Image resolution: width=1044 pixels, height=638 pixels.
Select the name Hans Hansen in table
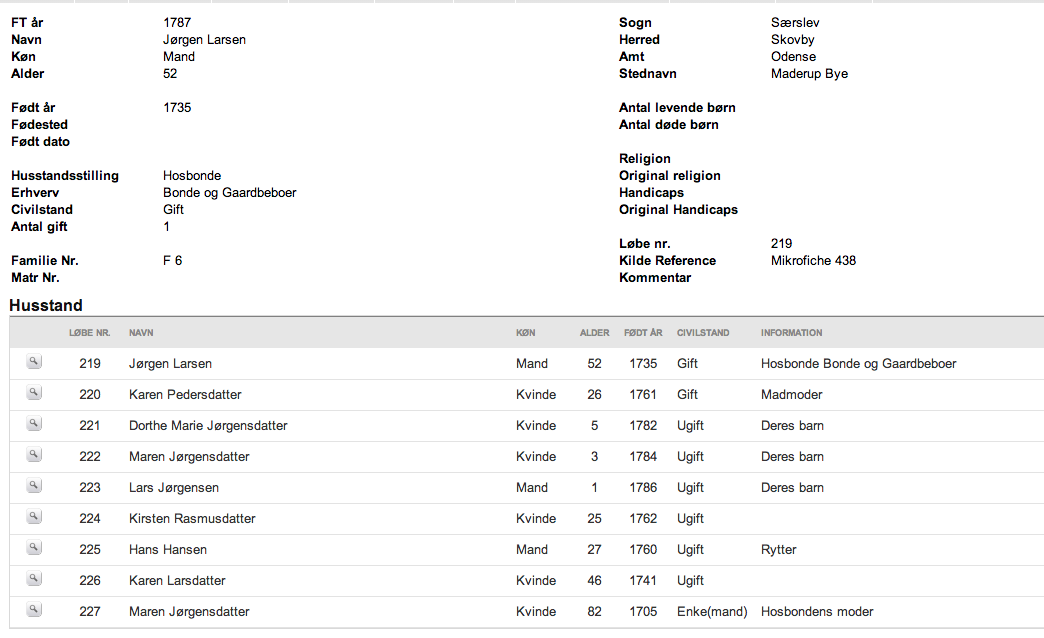tap(168, 549)
